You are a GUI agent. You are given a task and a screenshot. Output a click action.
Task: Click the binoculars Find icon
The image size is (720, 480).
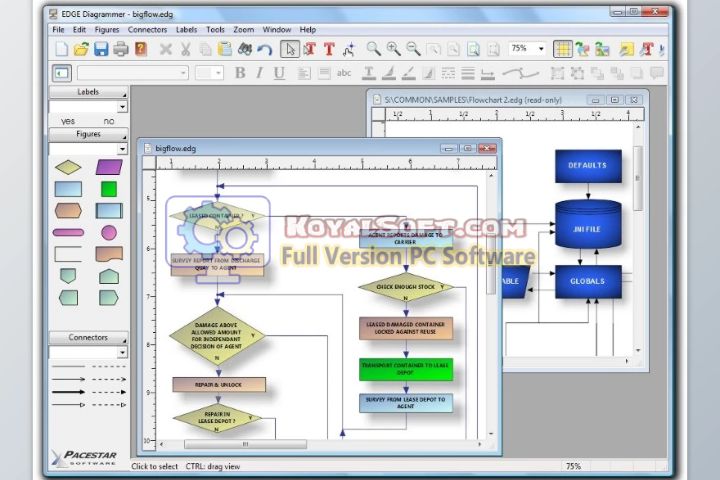pos(244,49)
